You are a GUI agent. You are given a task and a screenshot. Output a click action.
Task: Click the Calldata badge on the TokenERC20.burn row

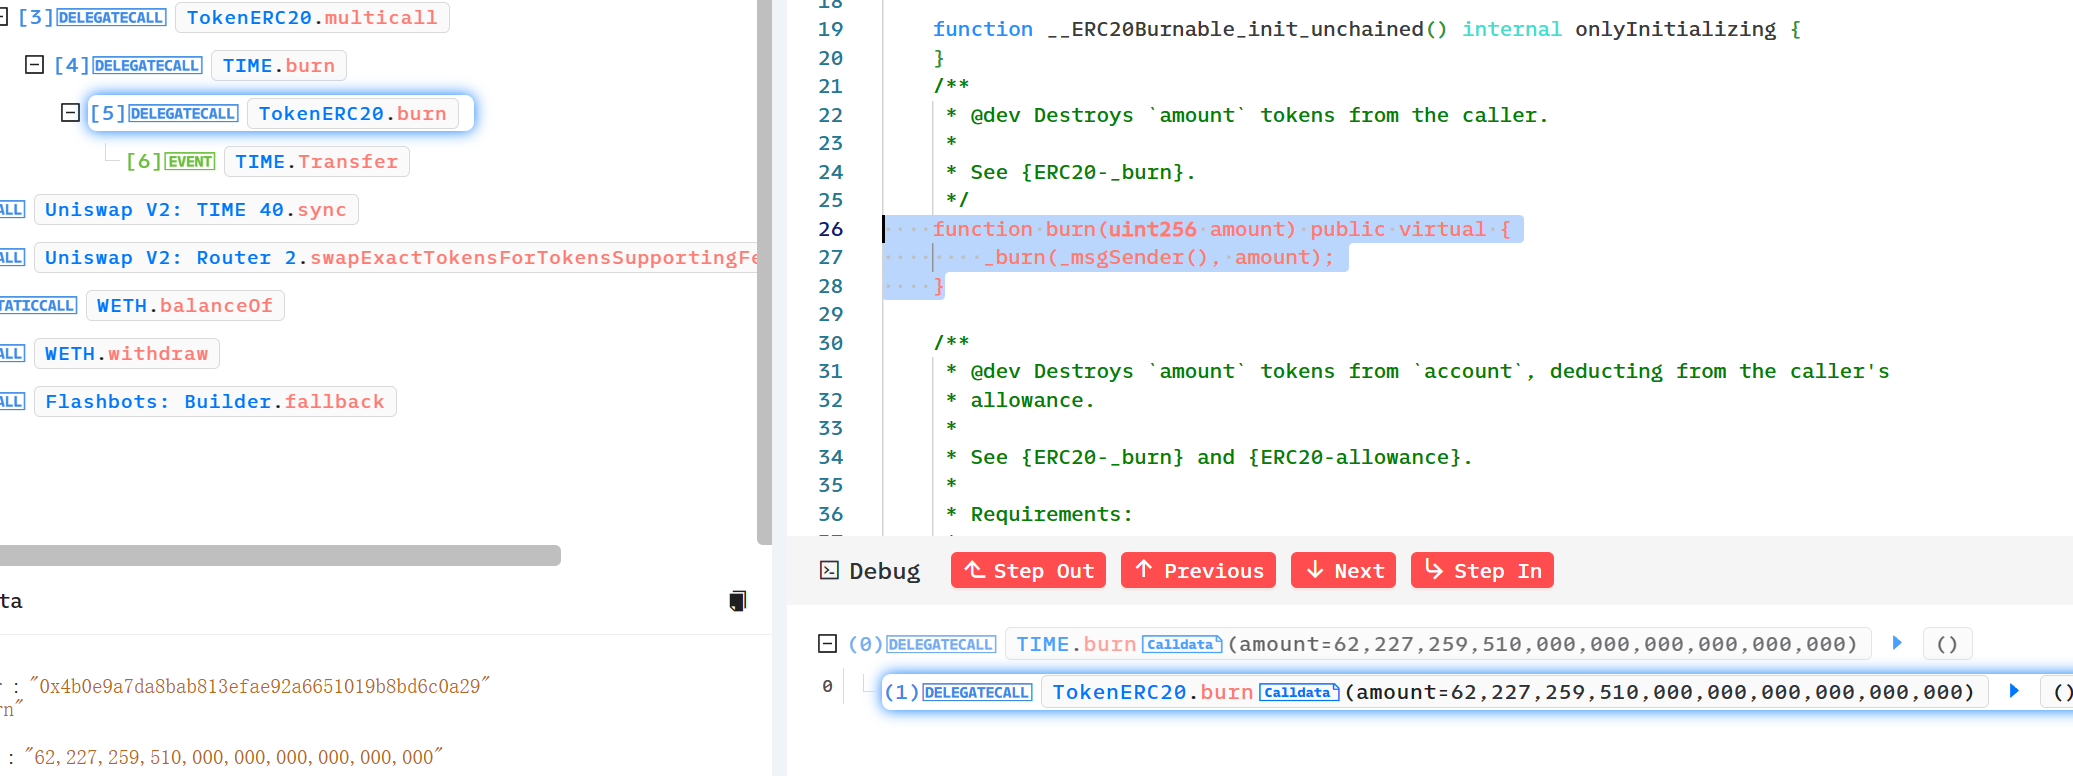[x=1299, y=693]
